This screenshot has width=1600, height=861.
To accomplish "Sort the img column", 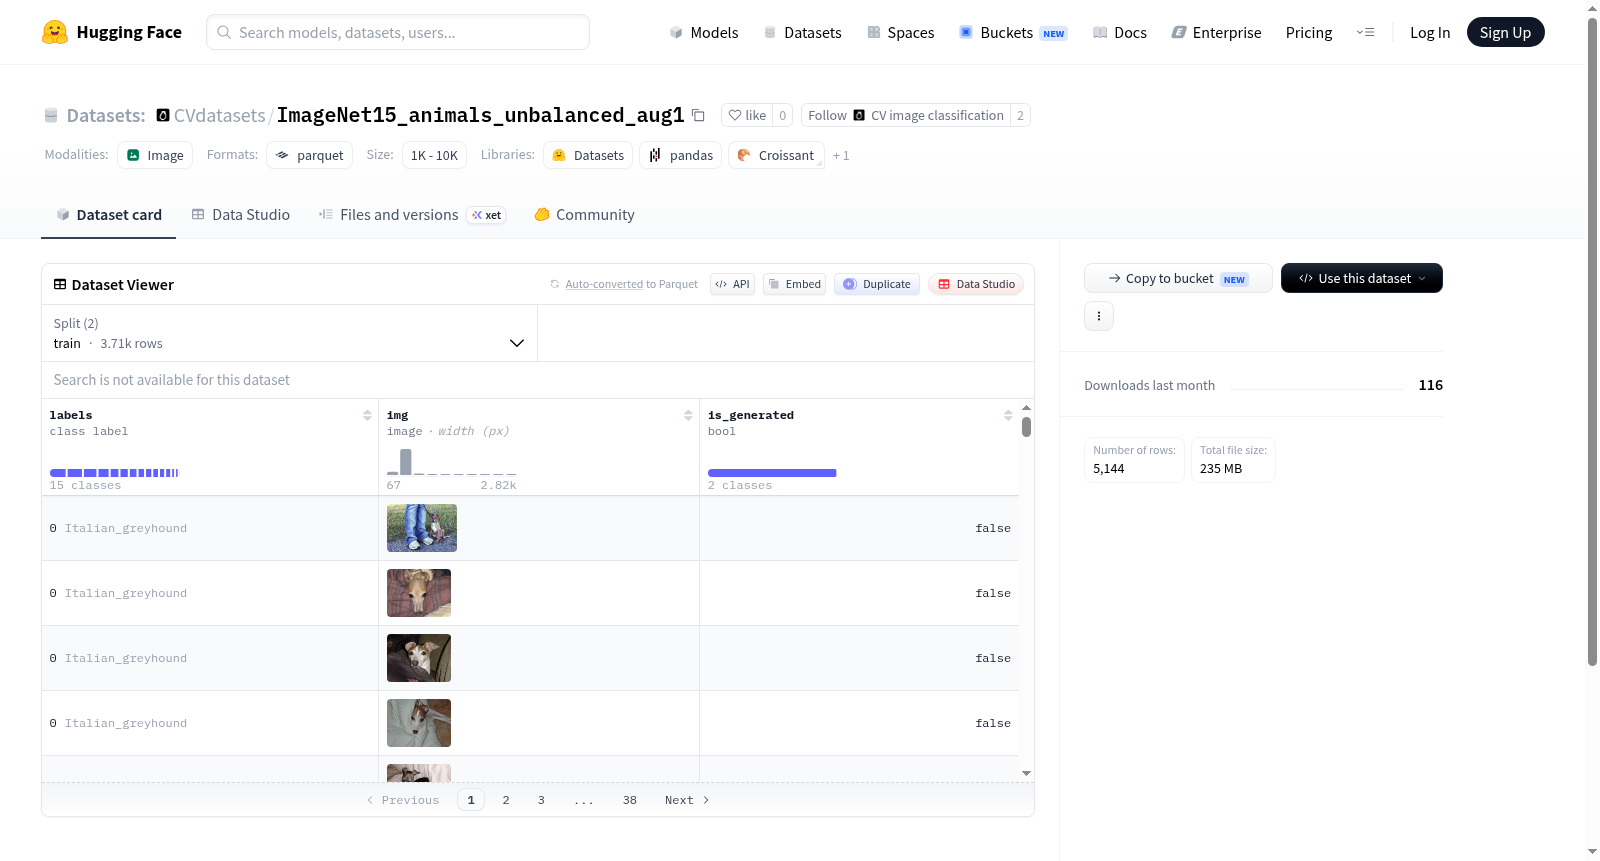I will coord(688,415).
